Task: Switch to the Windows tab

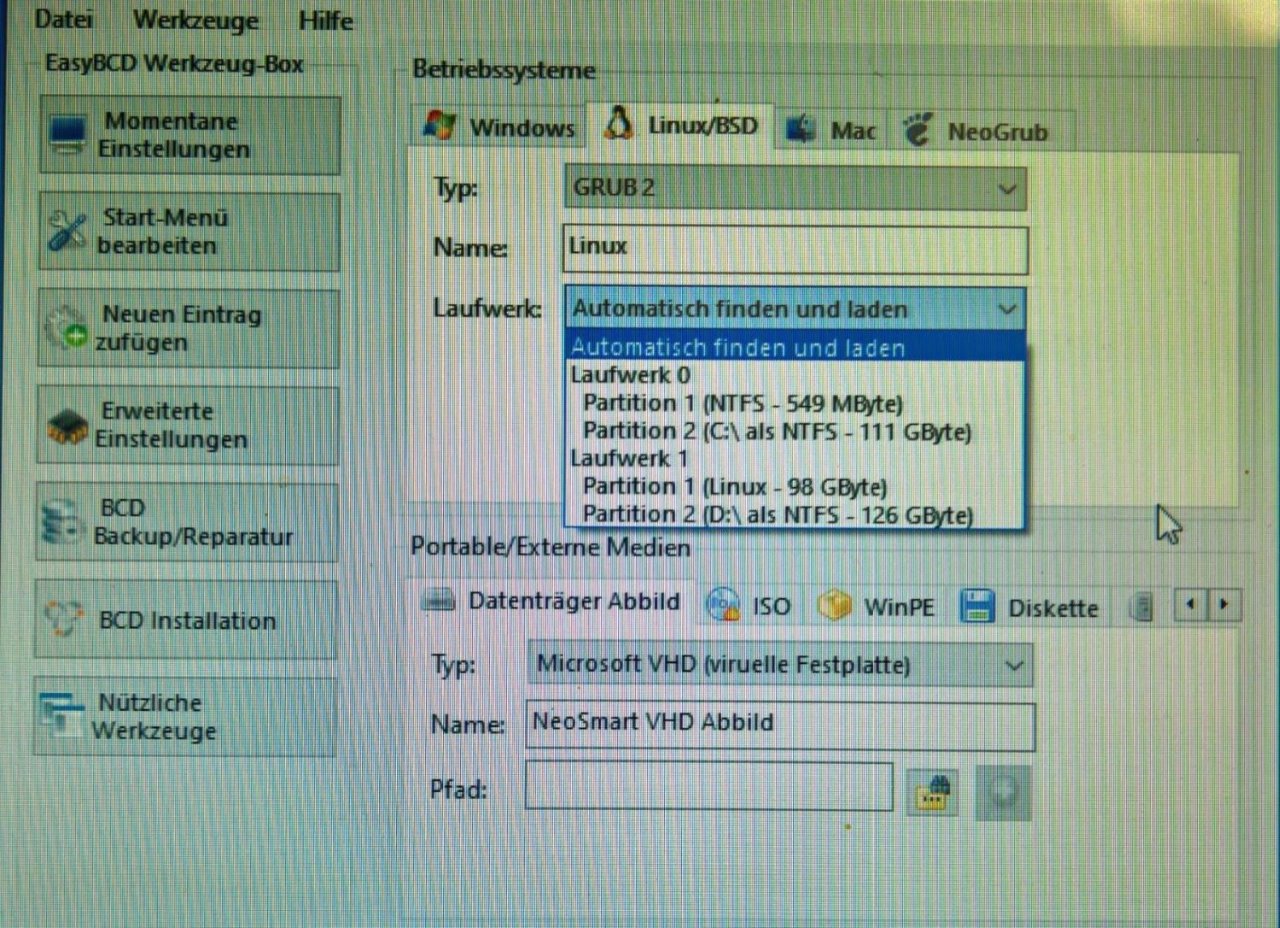Action: [499, 128]
